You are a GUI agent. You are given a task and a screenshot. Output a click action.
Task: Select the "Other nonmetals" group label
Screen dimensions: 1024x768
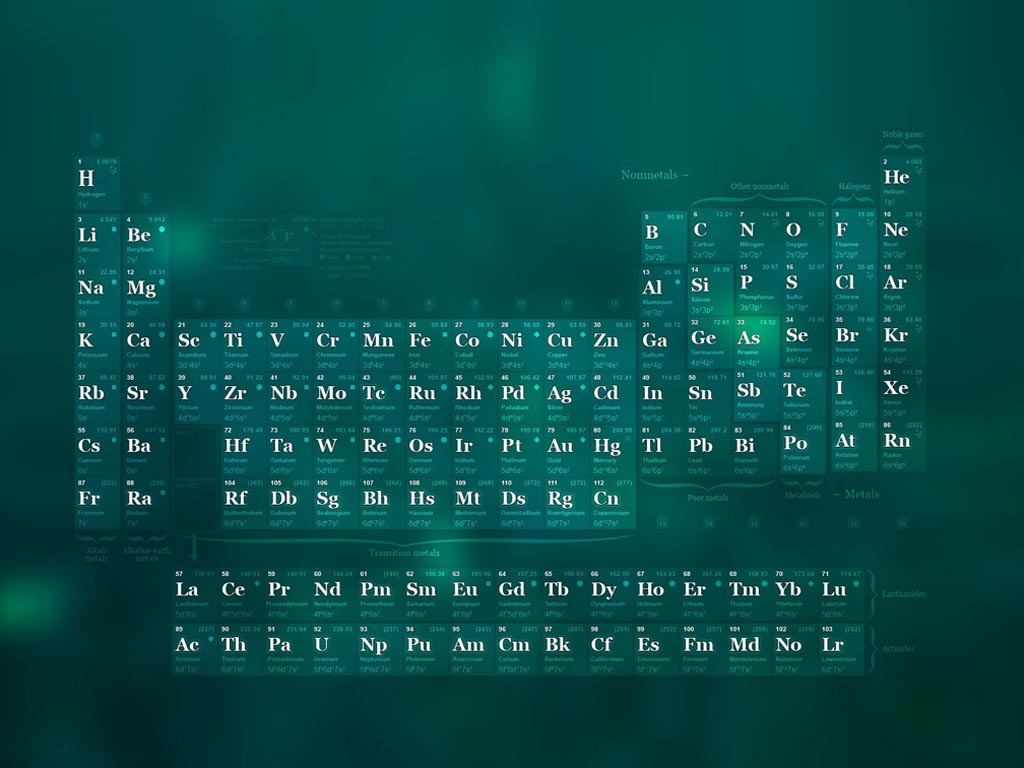pos(760,187)
